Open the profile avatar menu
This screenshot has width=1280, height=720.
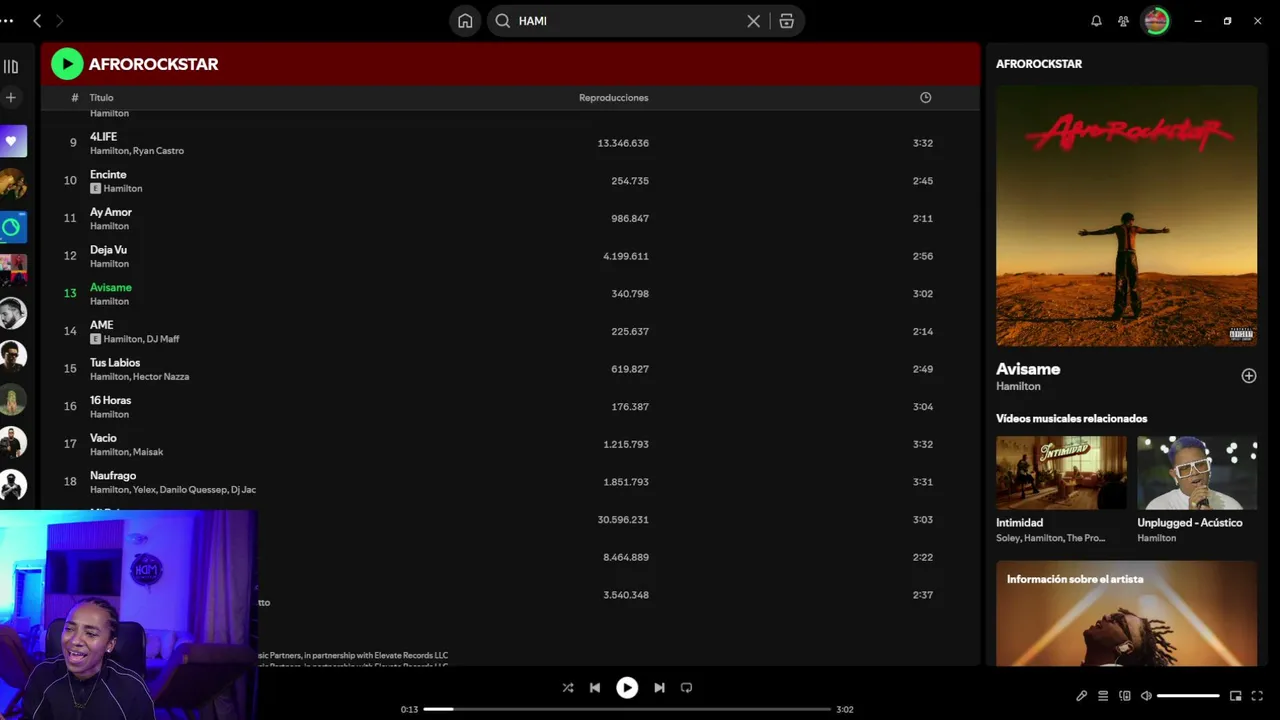[1156, 21]
